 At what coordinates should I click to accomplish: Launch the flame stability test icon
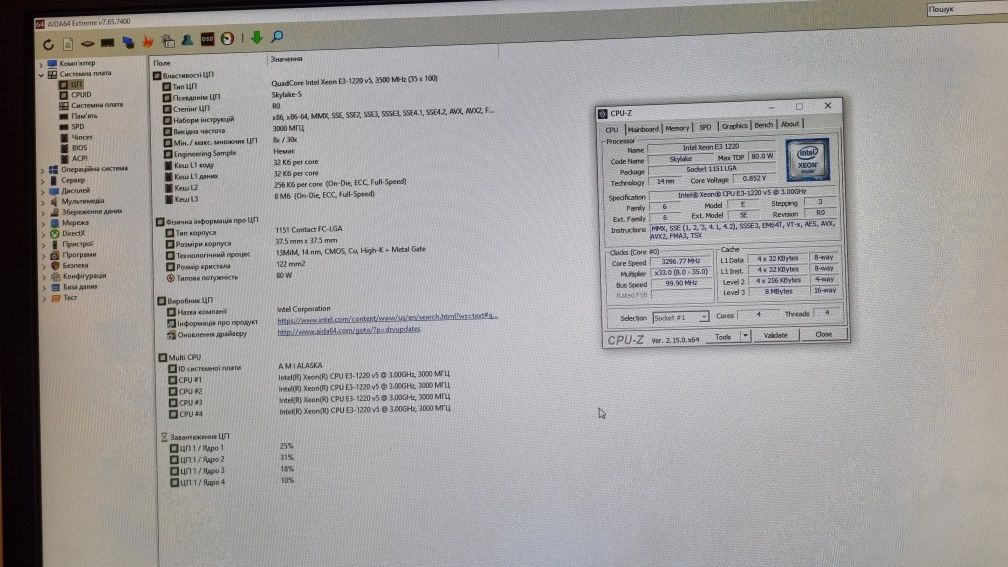click(148, 42)
